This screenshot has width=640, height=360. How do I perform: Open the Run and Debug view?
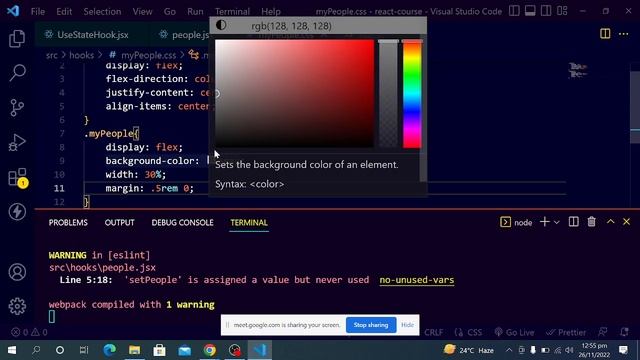(17, 142)
